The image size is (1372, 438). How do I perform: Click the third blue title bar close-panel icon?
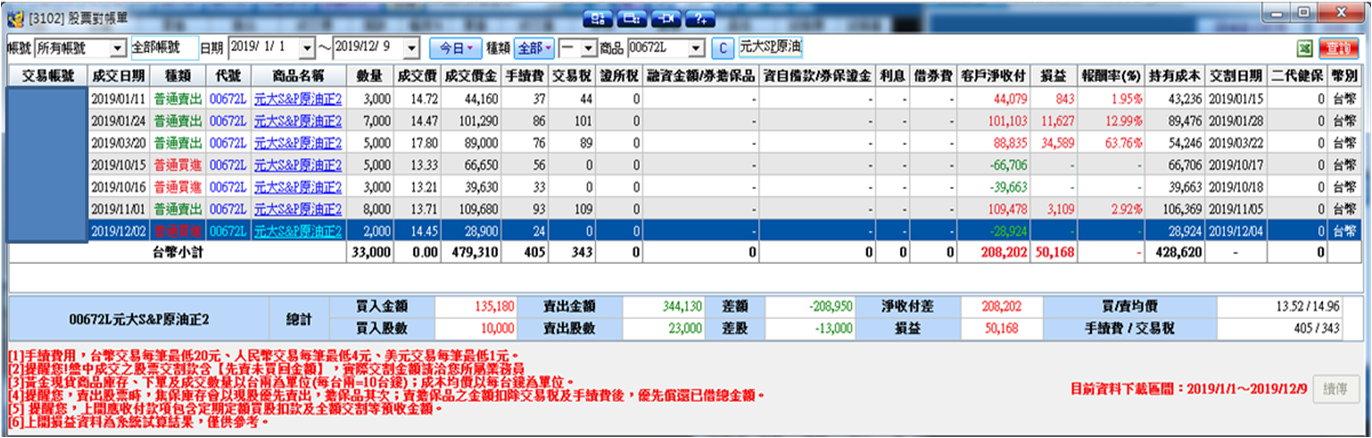coord(667,18)
